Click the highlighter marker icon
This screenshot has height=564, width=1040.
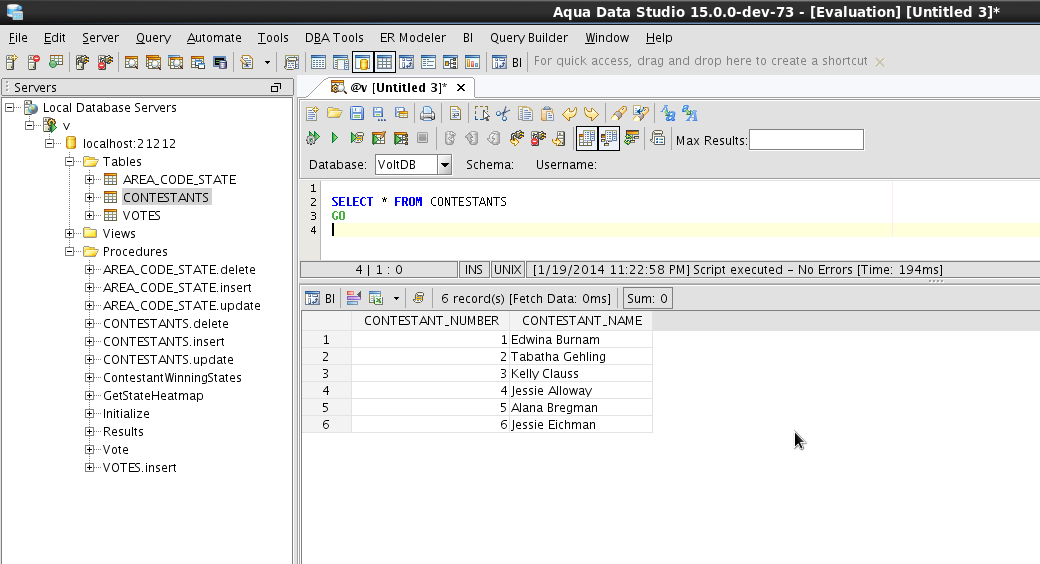(x=619, y=113)
